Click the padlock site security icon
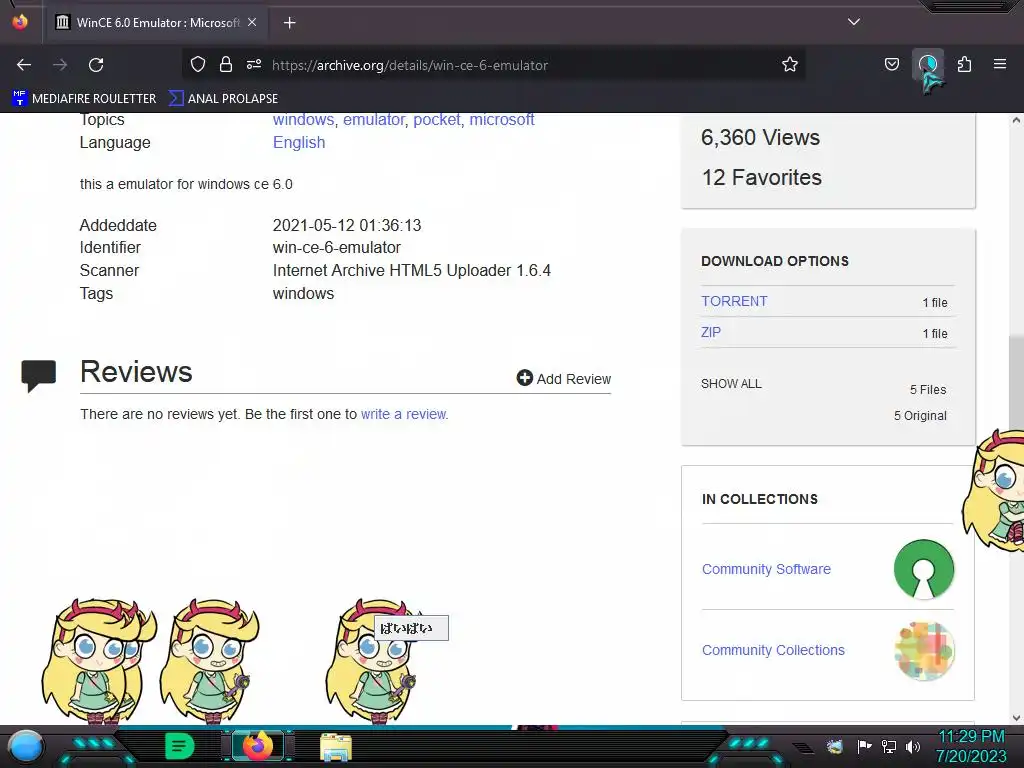Screen dimensions: 1024x768 pos(226,64)
